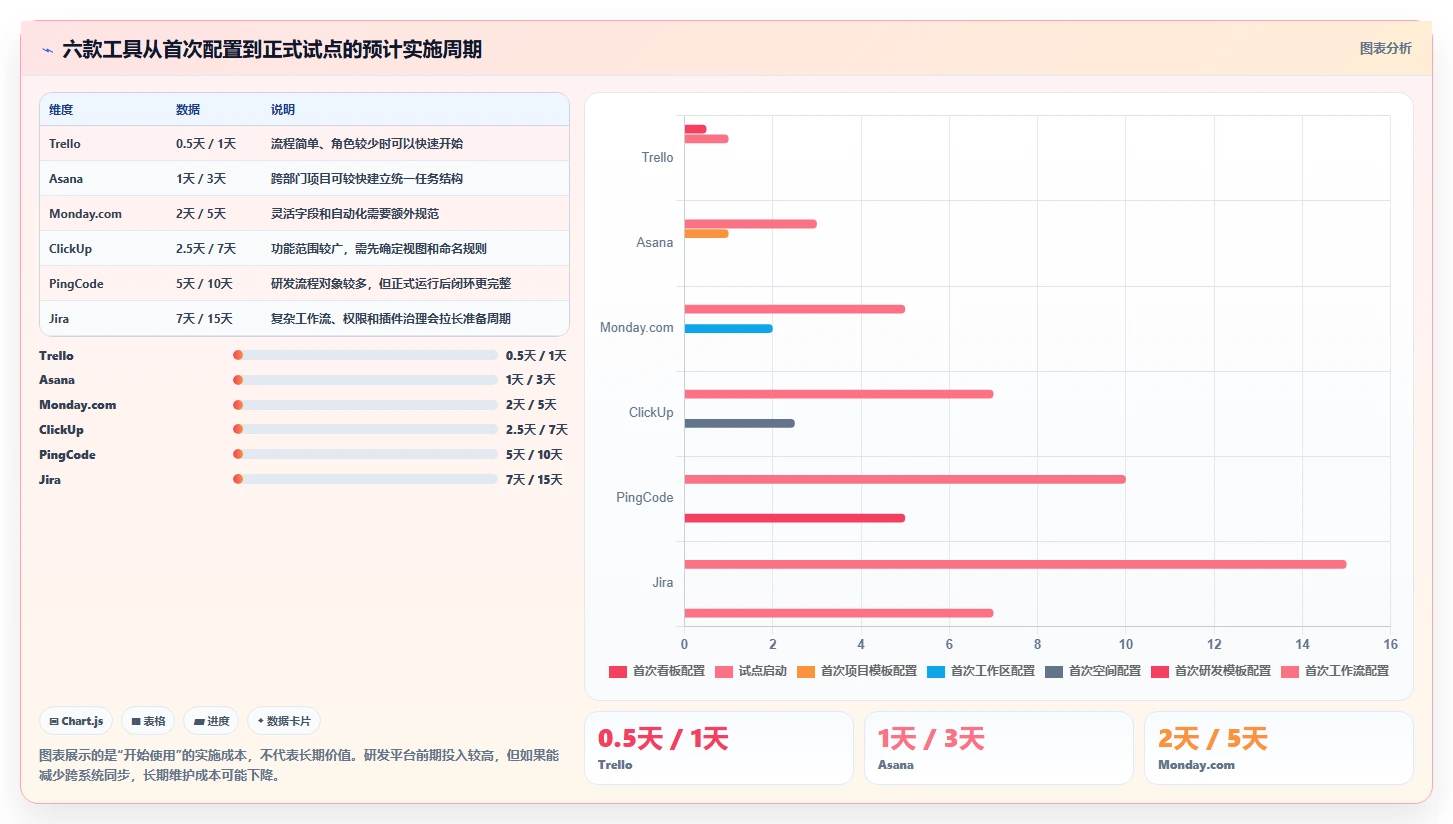Click the 说明 column header
This screenshot has width=1453, height=824.
pos(283,110)
